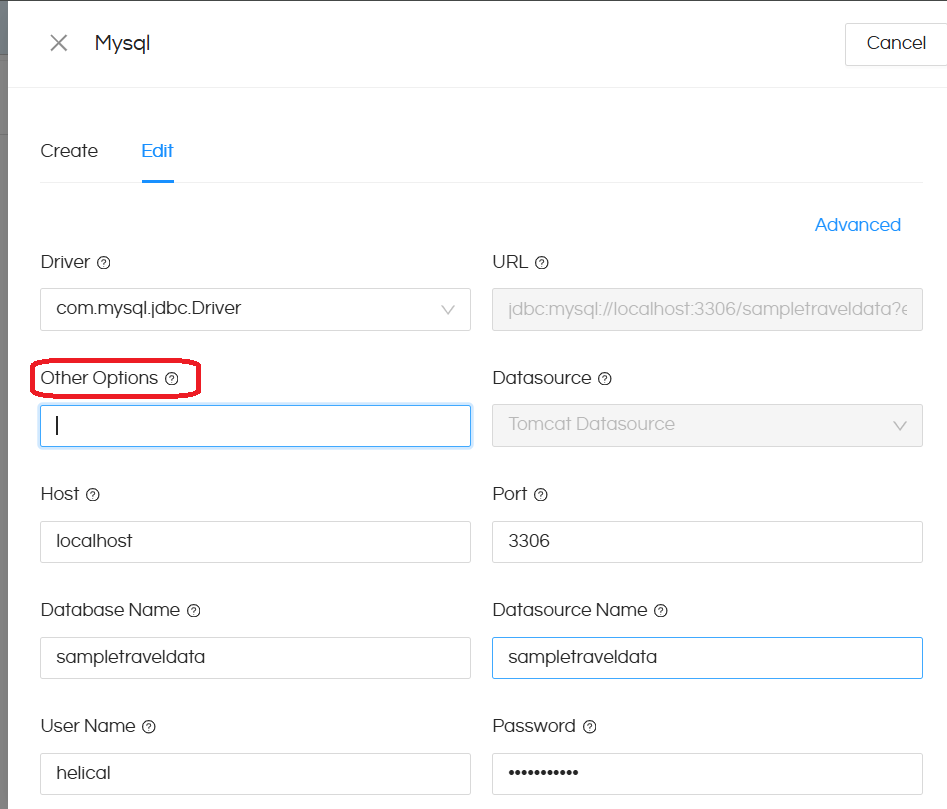Screen dimensions: 947x809
Task: Show help icon beside User Name
Action: coord(149,726)
